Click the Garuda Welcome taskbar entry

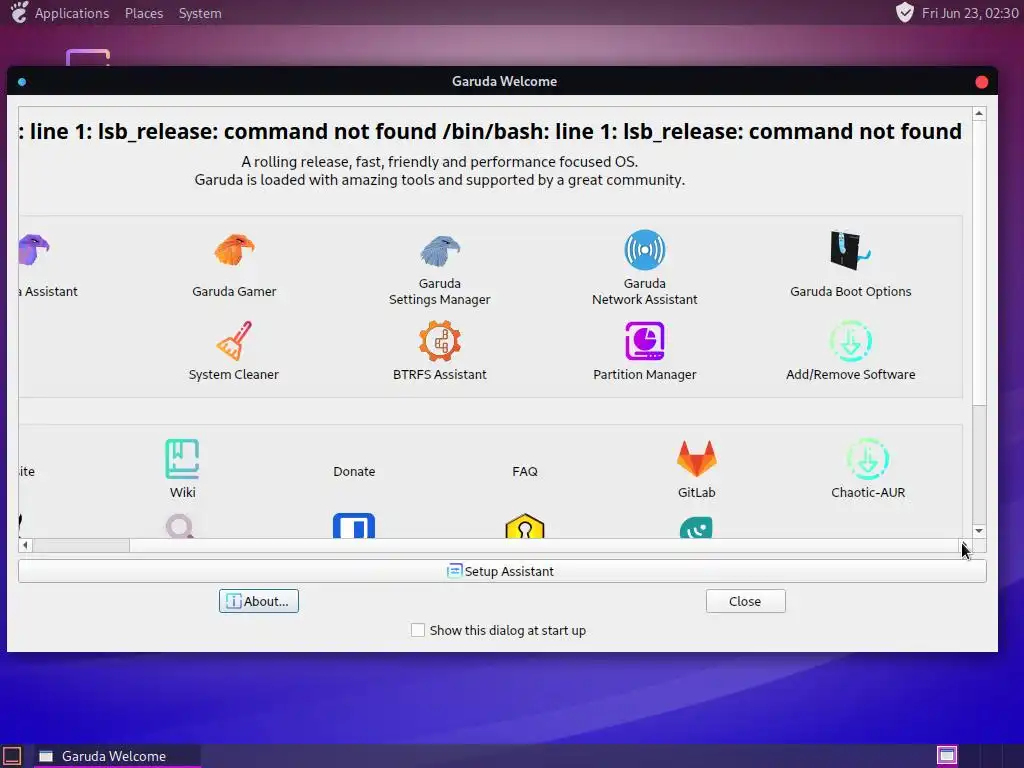(x=117, y=756)
